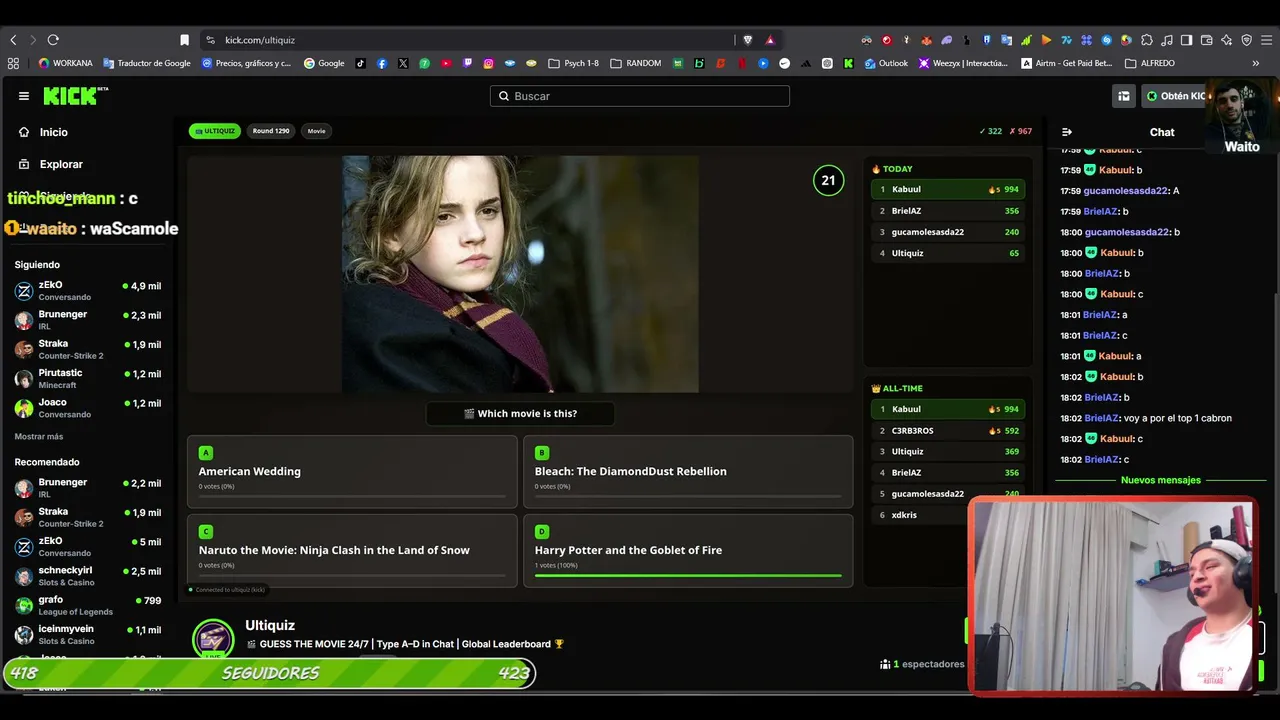
Task: Open the X (Twitter) bookmark
Action: 403,63
